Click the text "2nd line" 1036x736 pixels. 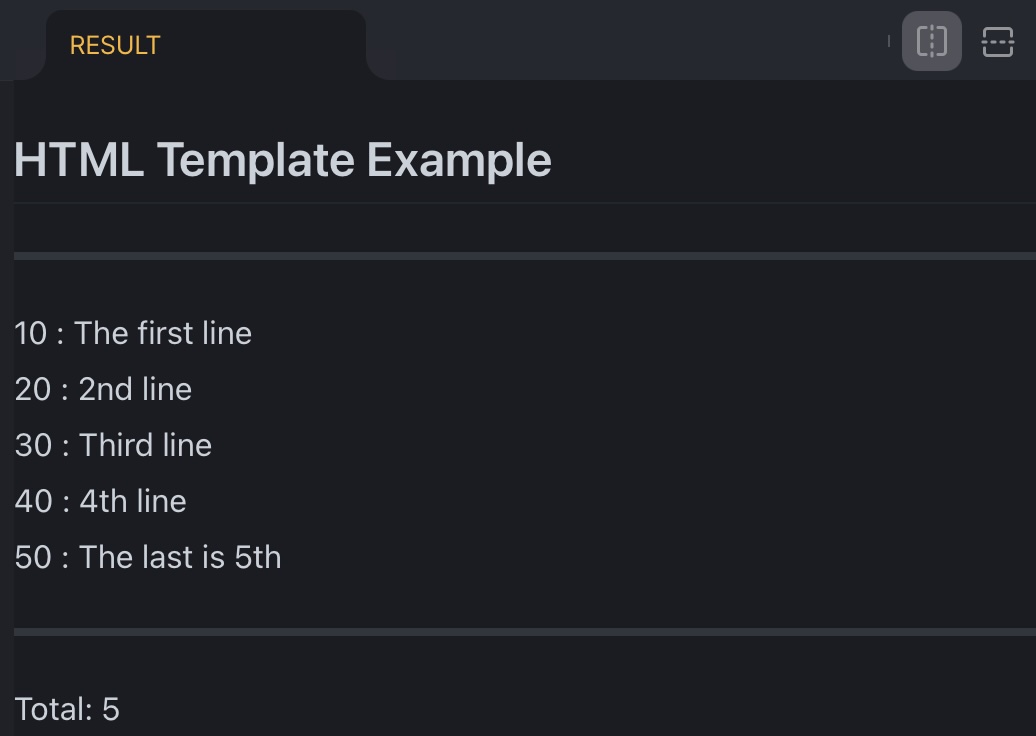(135, 389)
